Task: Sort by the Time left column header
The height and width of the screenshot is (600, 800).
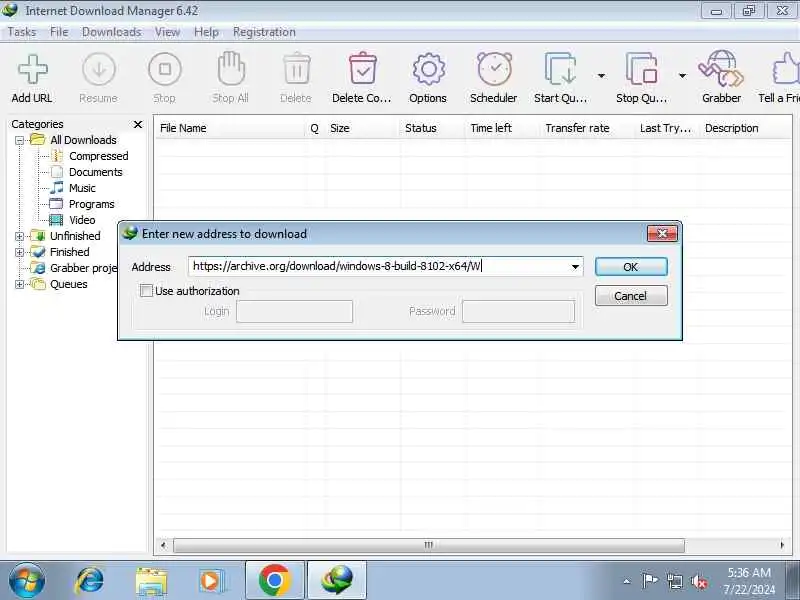Action: 503,128
